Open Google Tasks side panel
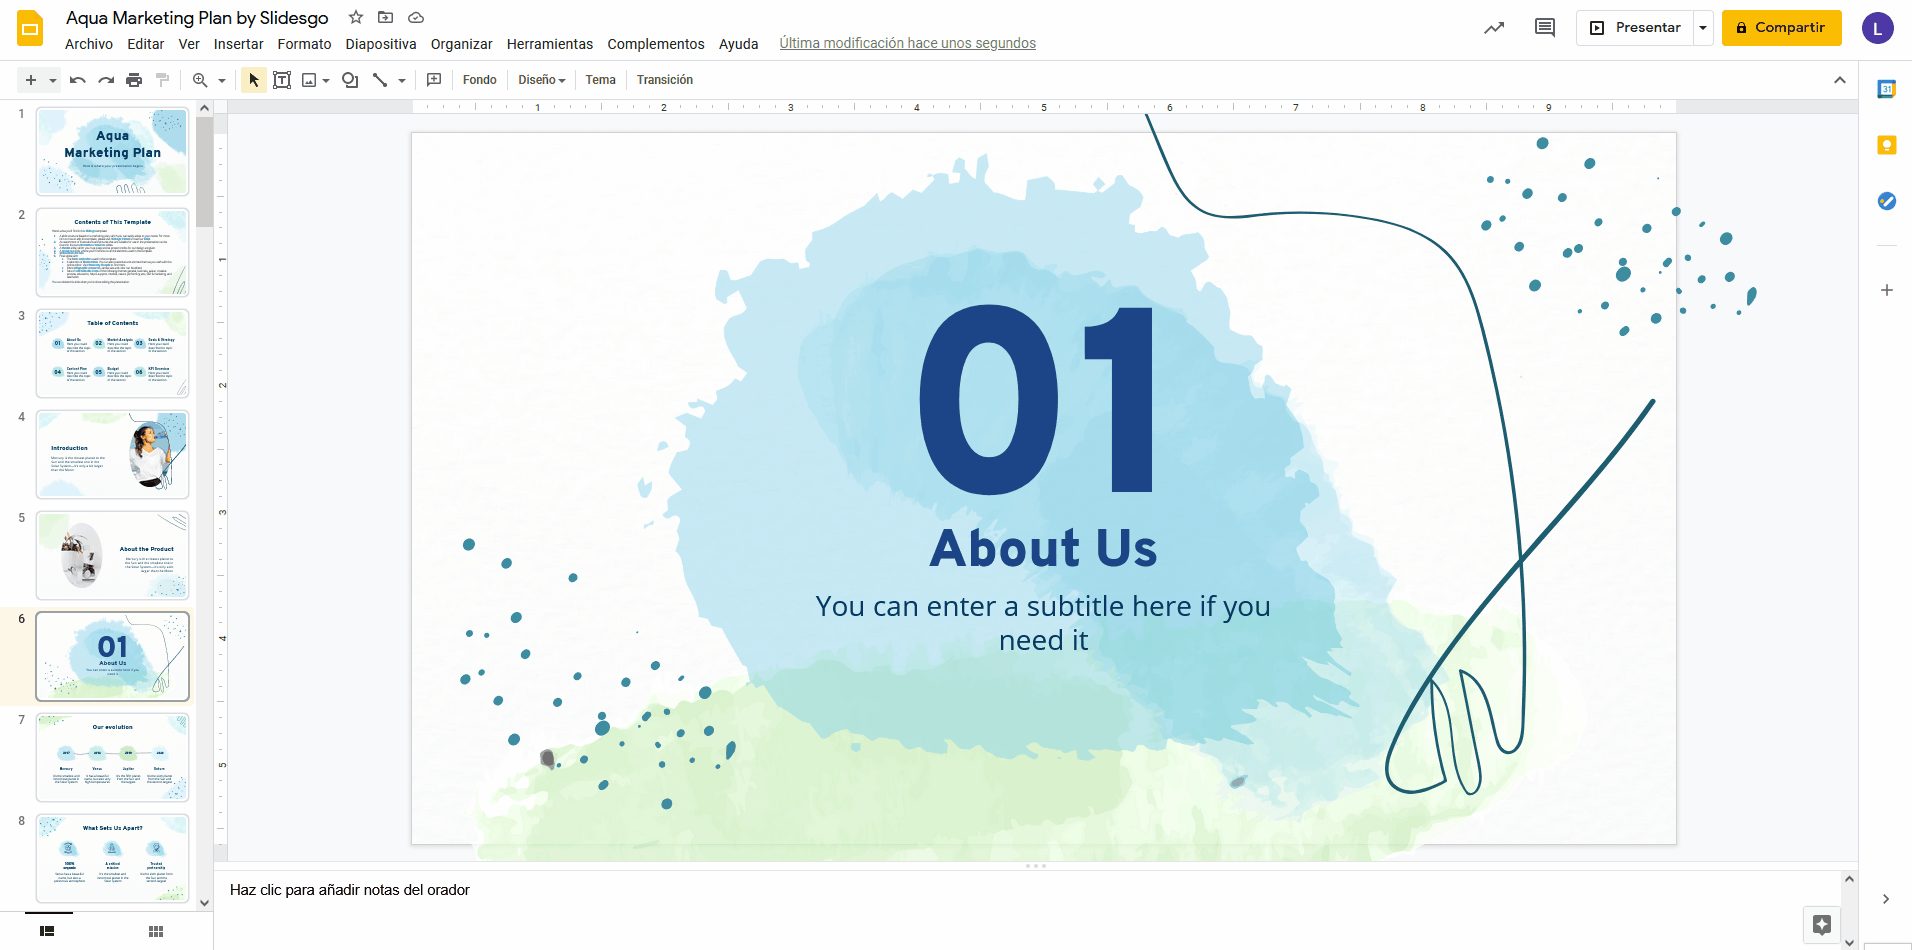1912x950 pixels. click(x=1886, y=201)
